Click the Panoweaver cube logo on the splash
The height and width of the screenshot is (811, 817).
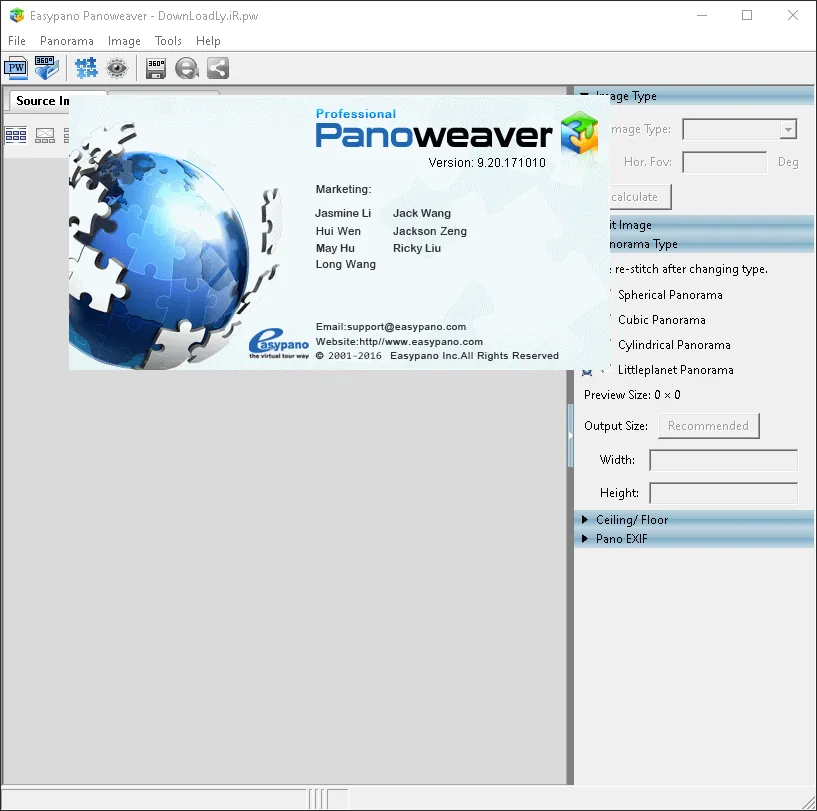pyautogui.click(x=579, y=132)
